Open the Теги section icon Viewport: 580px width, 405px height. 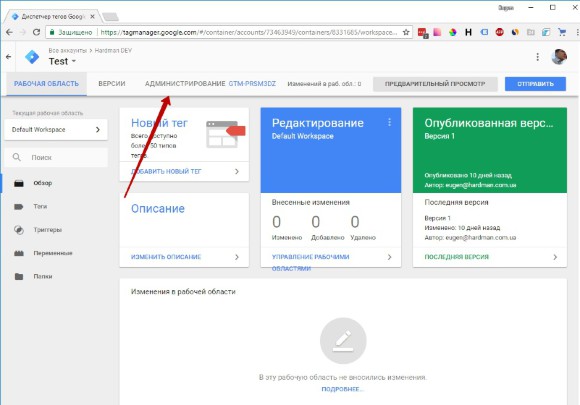(x=18, y=207)
